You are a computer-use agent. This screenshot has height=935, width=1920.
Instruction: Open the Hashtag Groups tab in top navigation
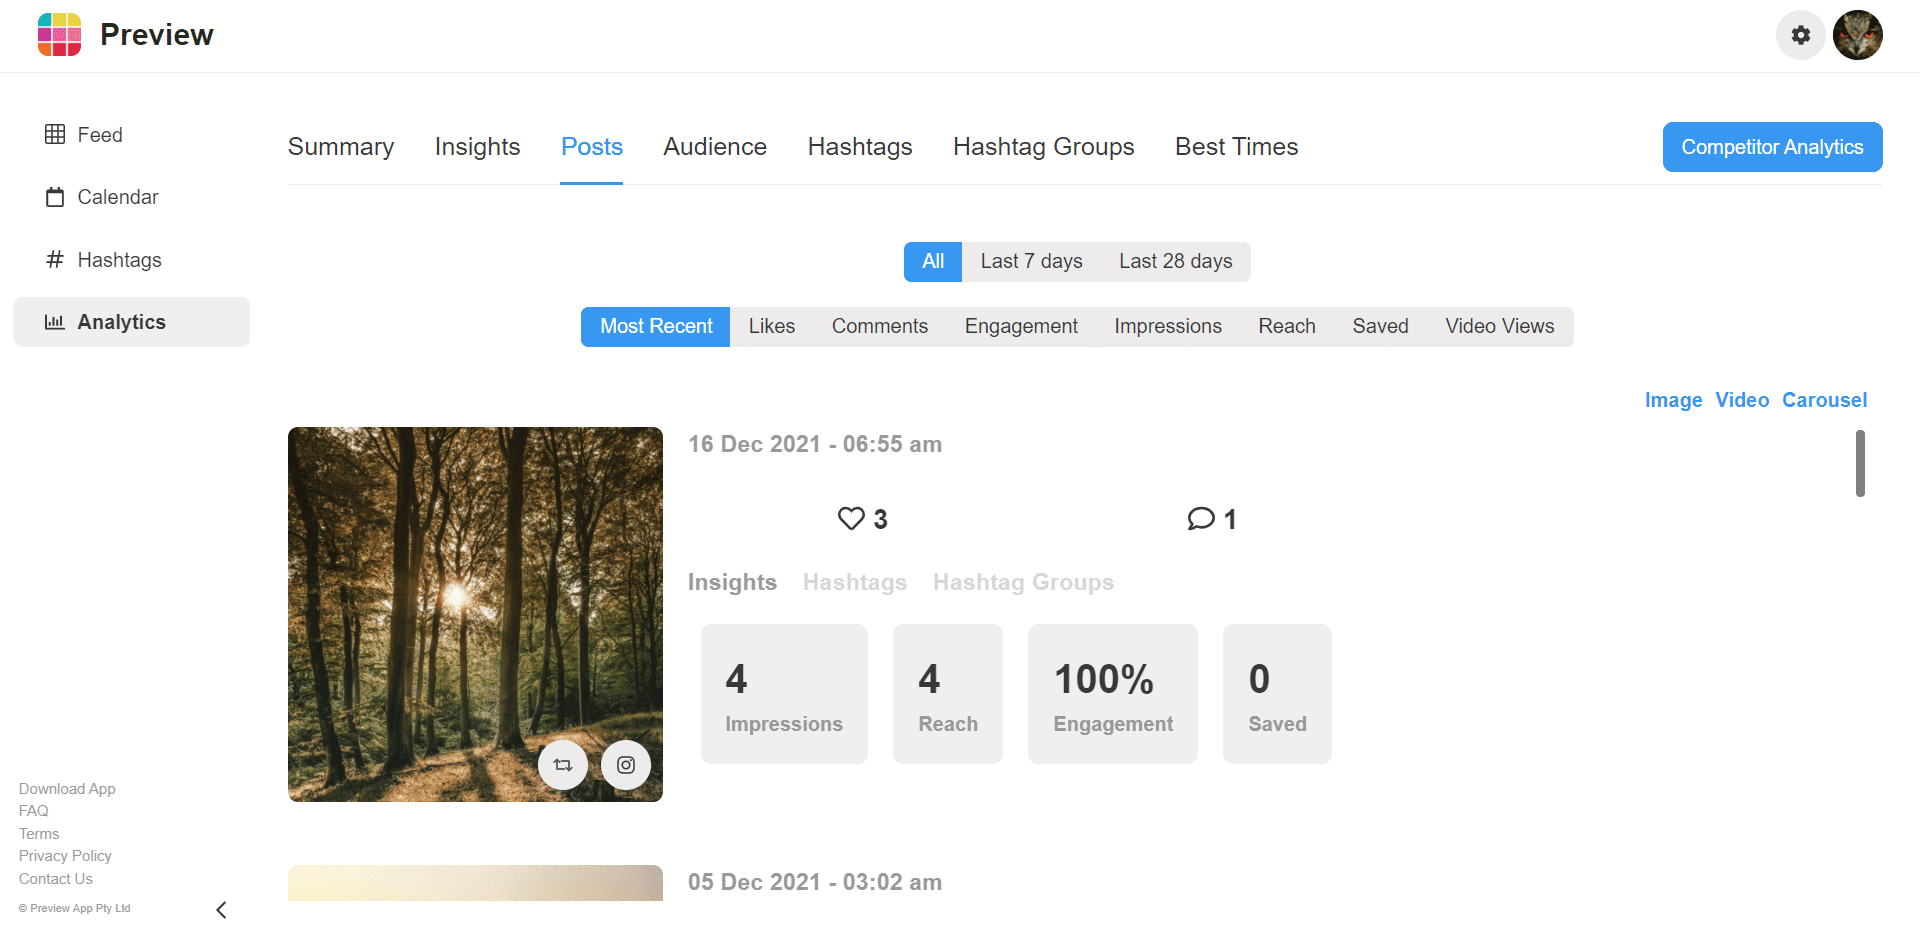(1044, 147)
